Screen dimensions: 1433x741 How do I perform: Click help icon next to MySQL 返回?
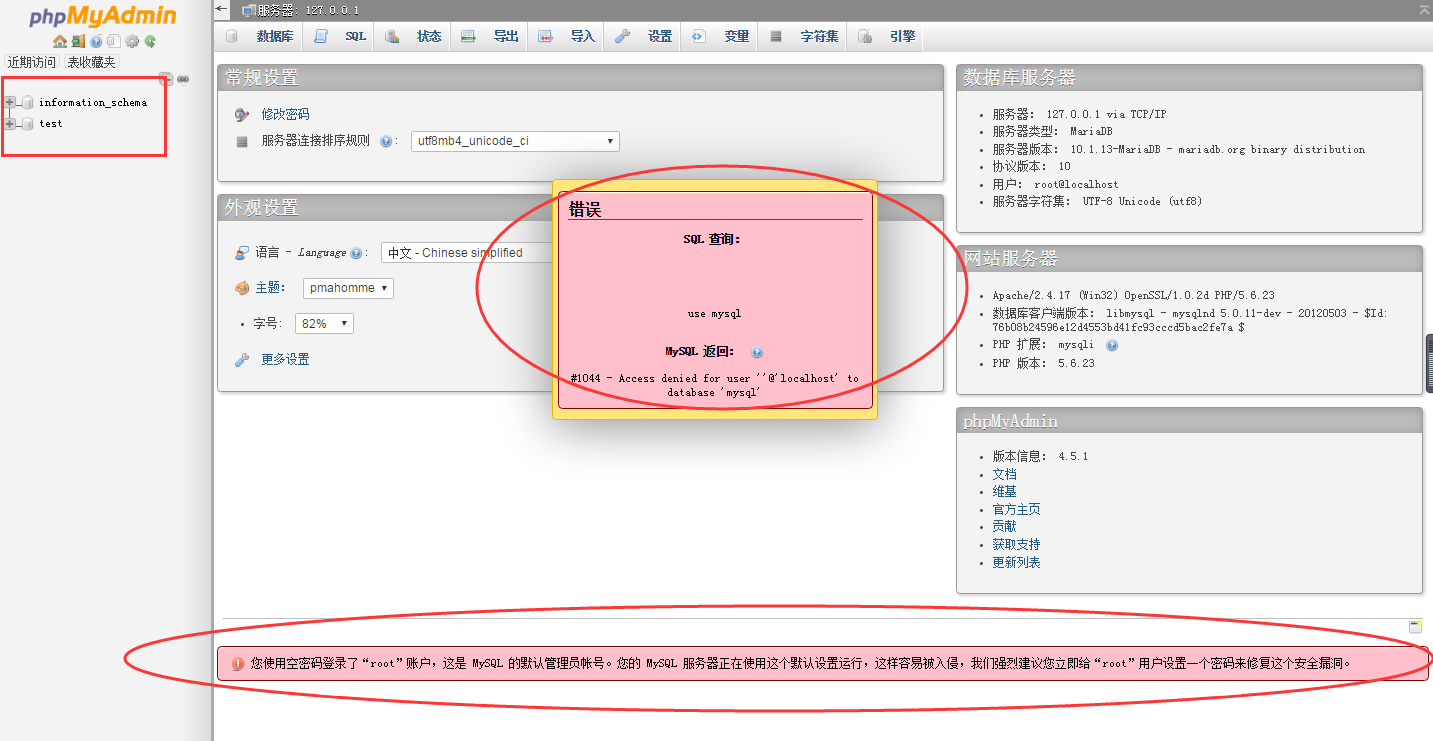tap(757, 352)
